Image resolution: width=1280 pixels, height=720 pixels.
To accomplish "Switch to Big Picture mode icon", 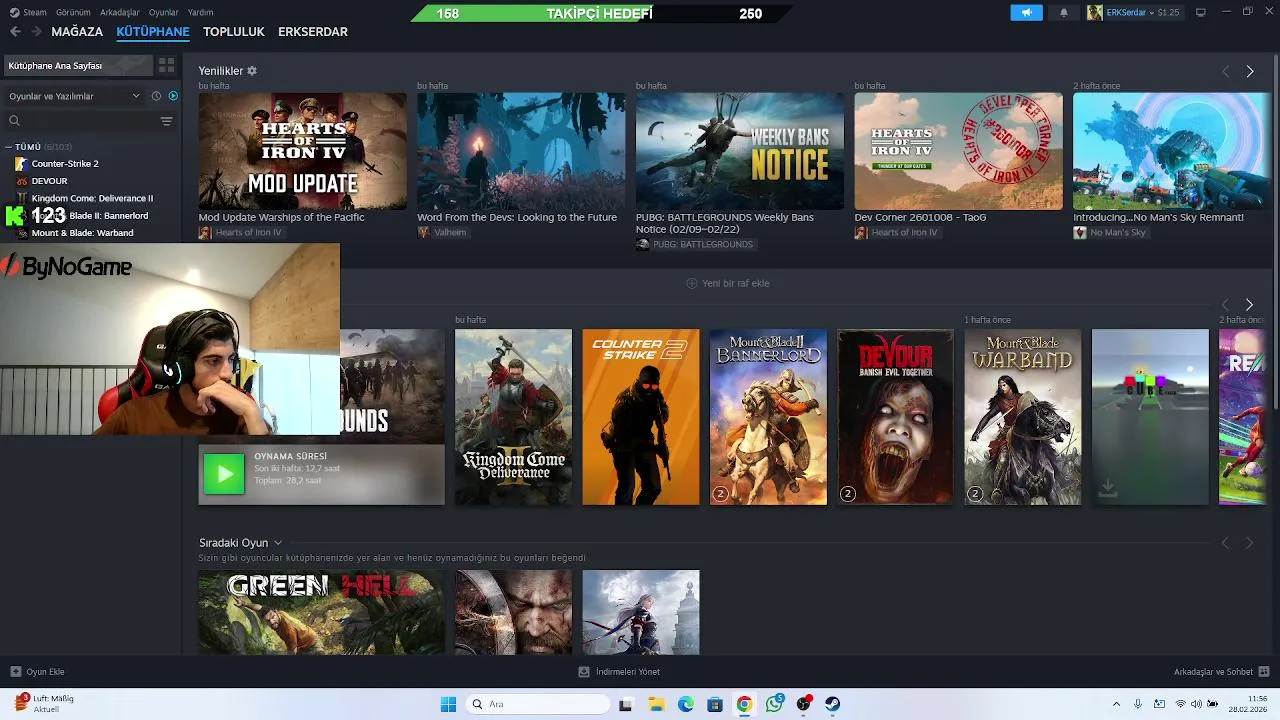I will tap(1201, 12).
